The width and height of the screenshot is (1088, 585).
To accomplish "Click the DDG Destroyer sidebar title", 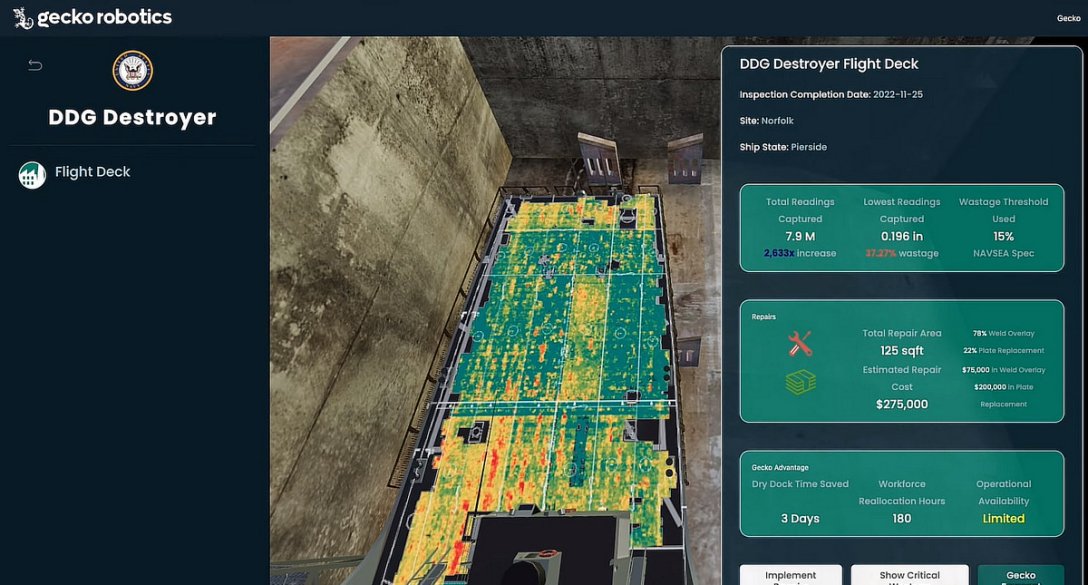I will [x=132, y=117].
